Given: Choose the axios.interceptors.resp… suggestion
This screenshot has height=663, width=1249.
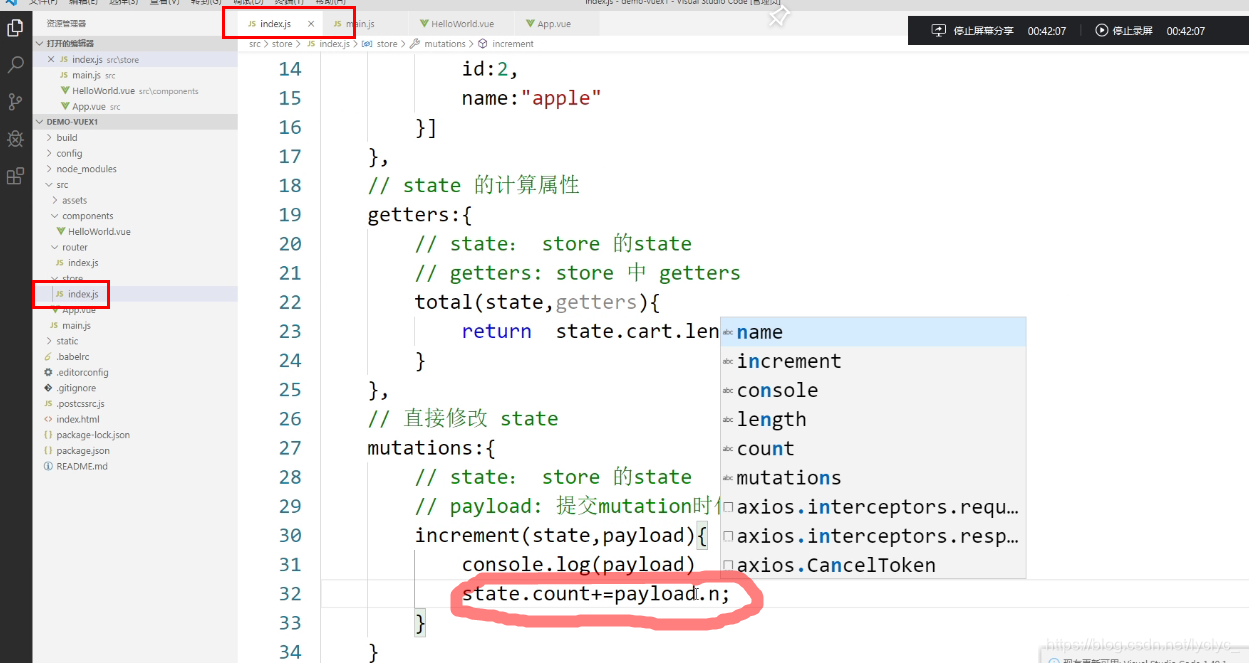Looking at the screenshot, I should click(873, 536).
